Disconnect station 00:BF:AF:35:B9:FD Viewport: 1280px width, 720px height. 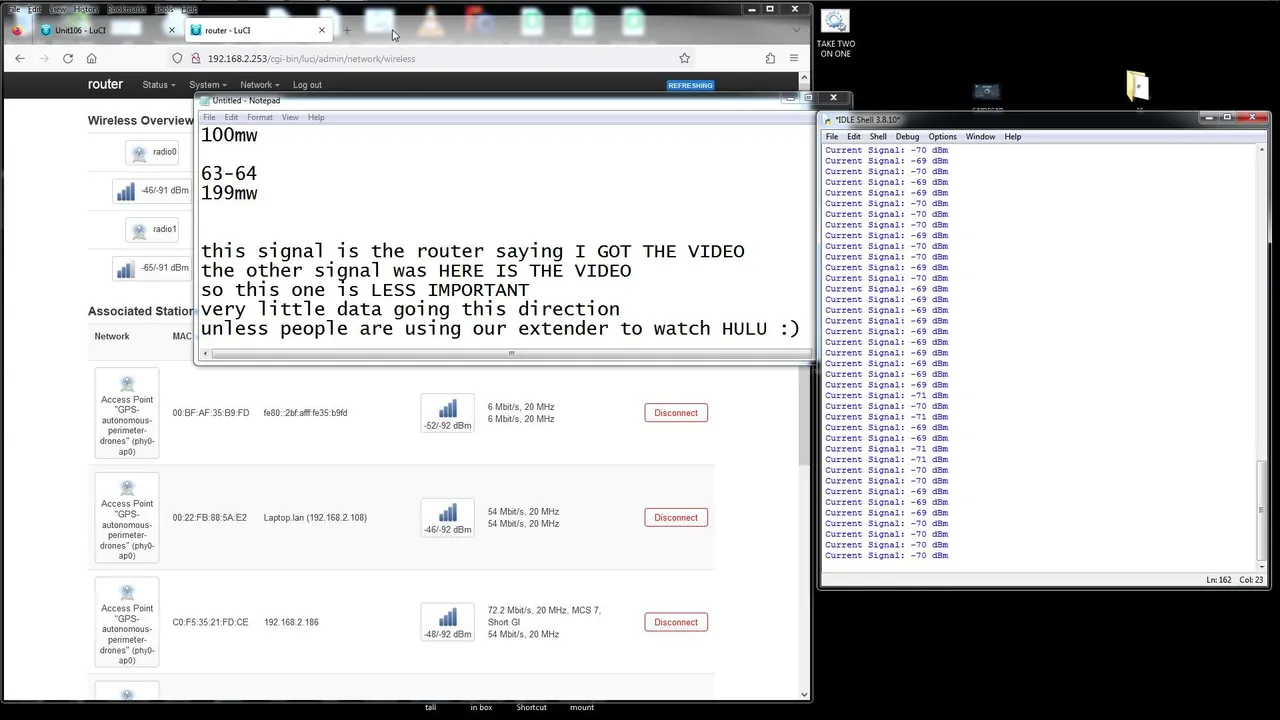[676, 413]
